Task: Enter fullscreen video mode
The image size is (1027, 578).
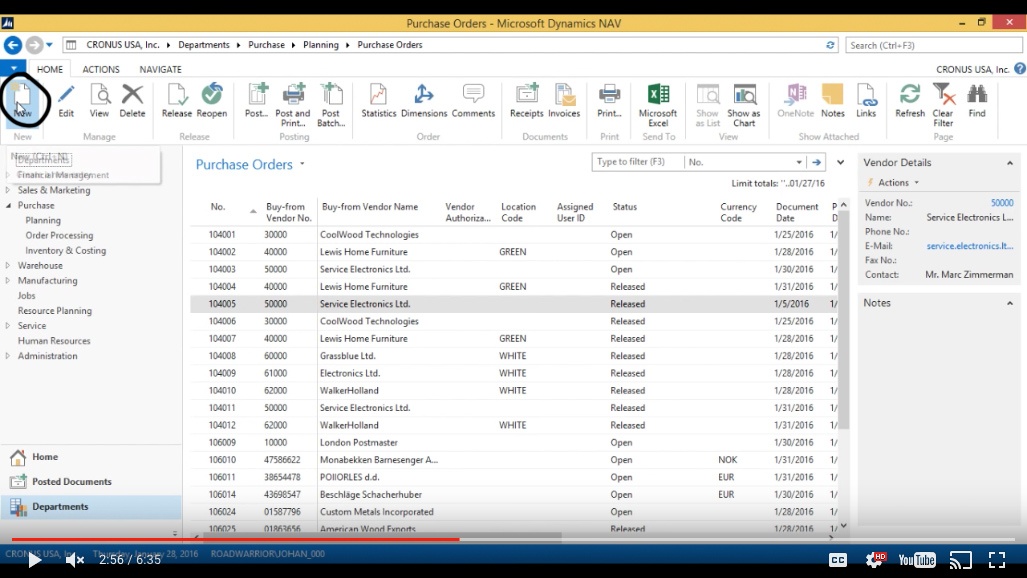Action: (x=997, y=560)
